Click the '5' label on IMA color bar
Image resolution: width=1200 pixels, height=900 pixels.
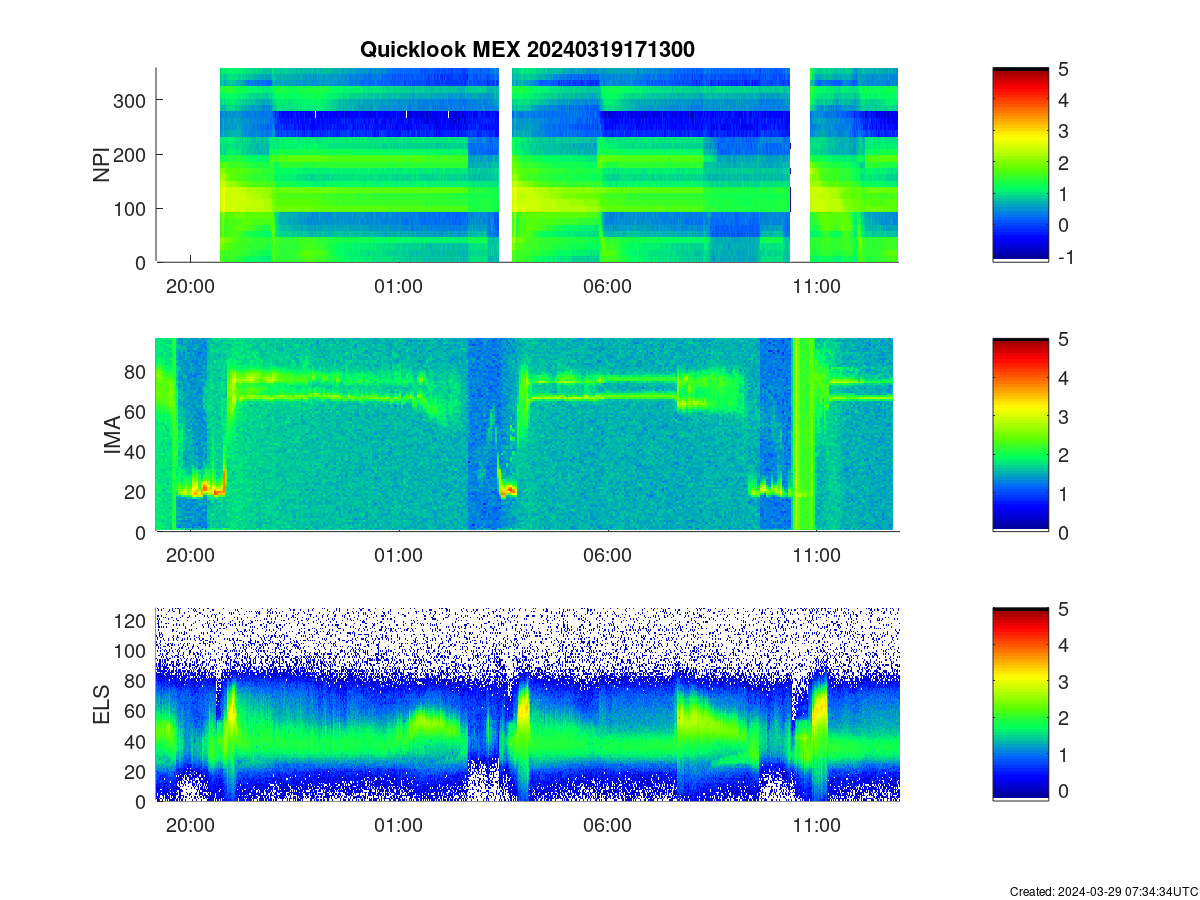[1063, 339]
